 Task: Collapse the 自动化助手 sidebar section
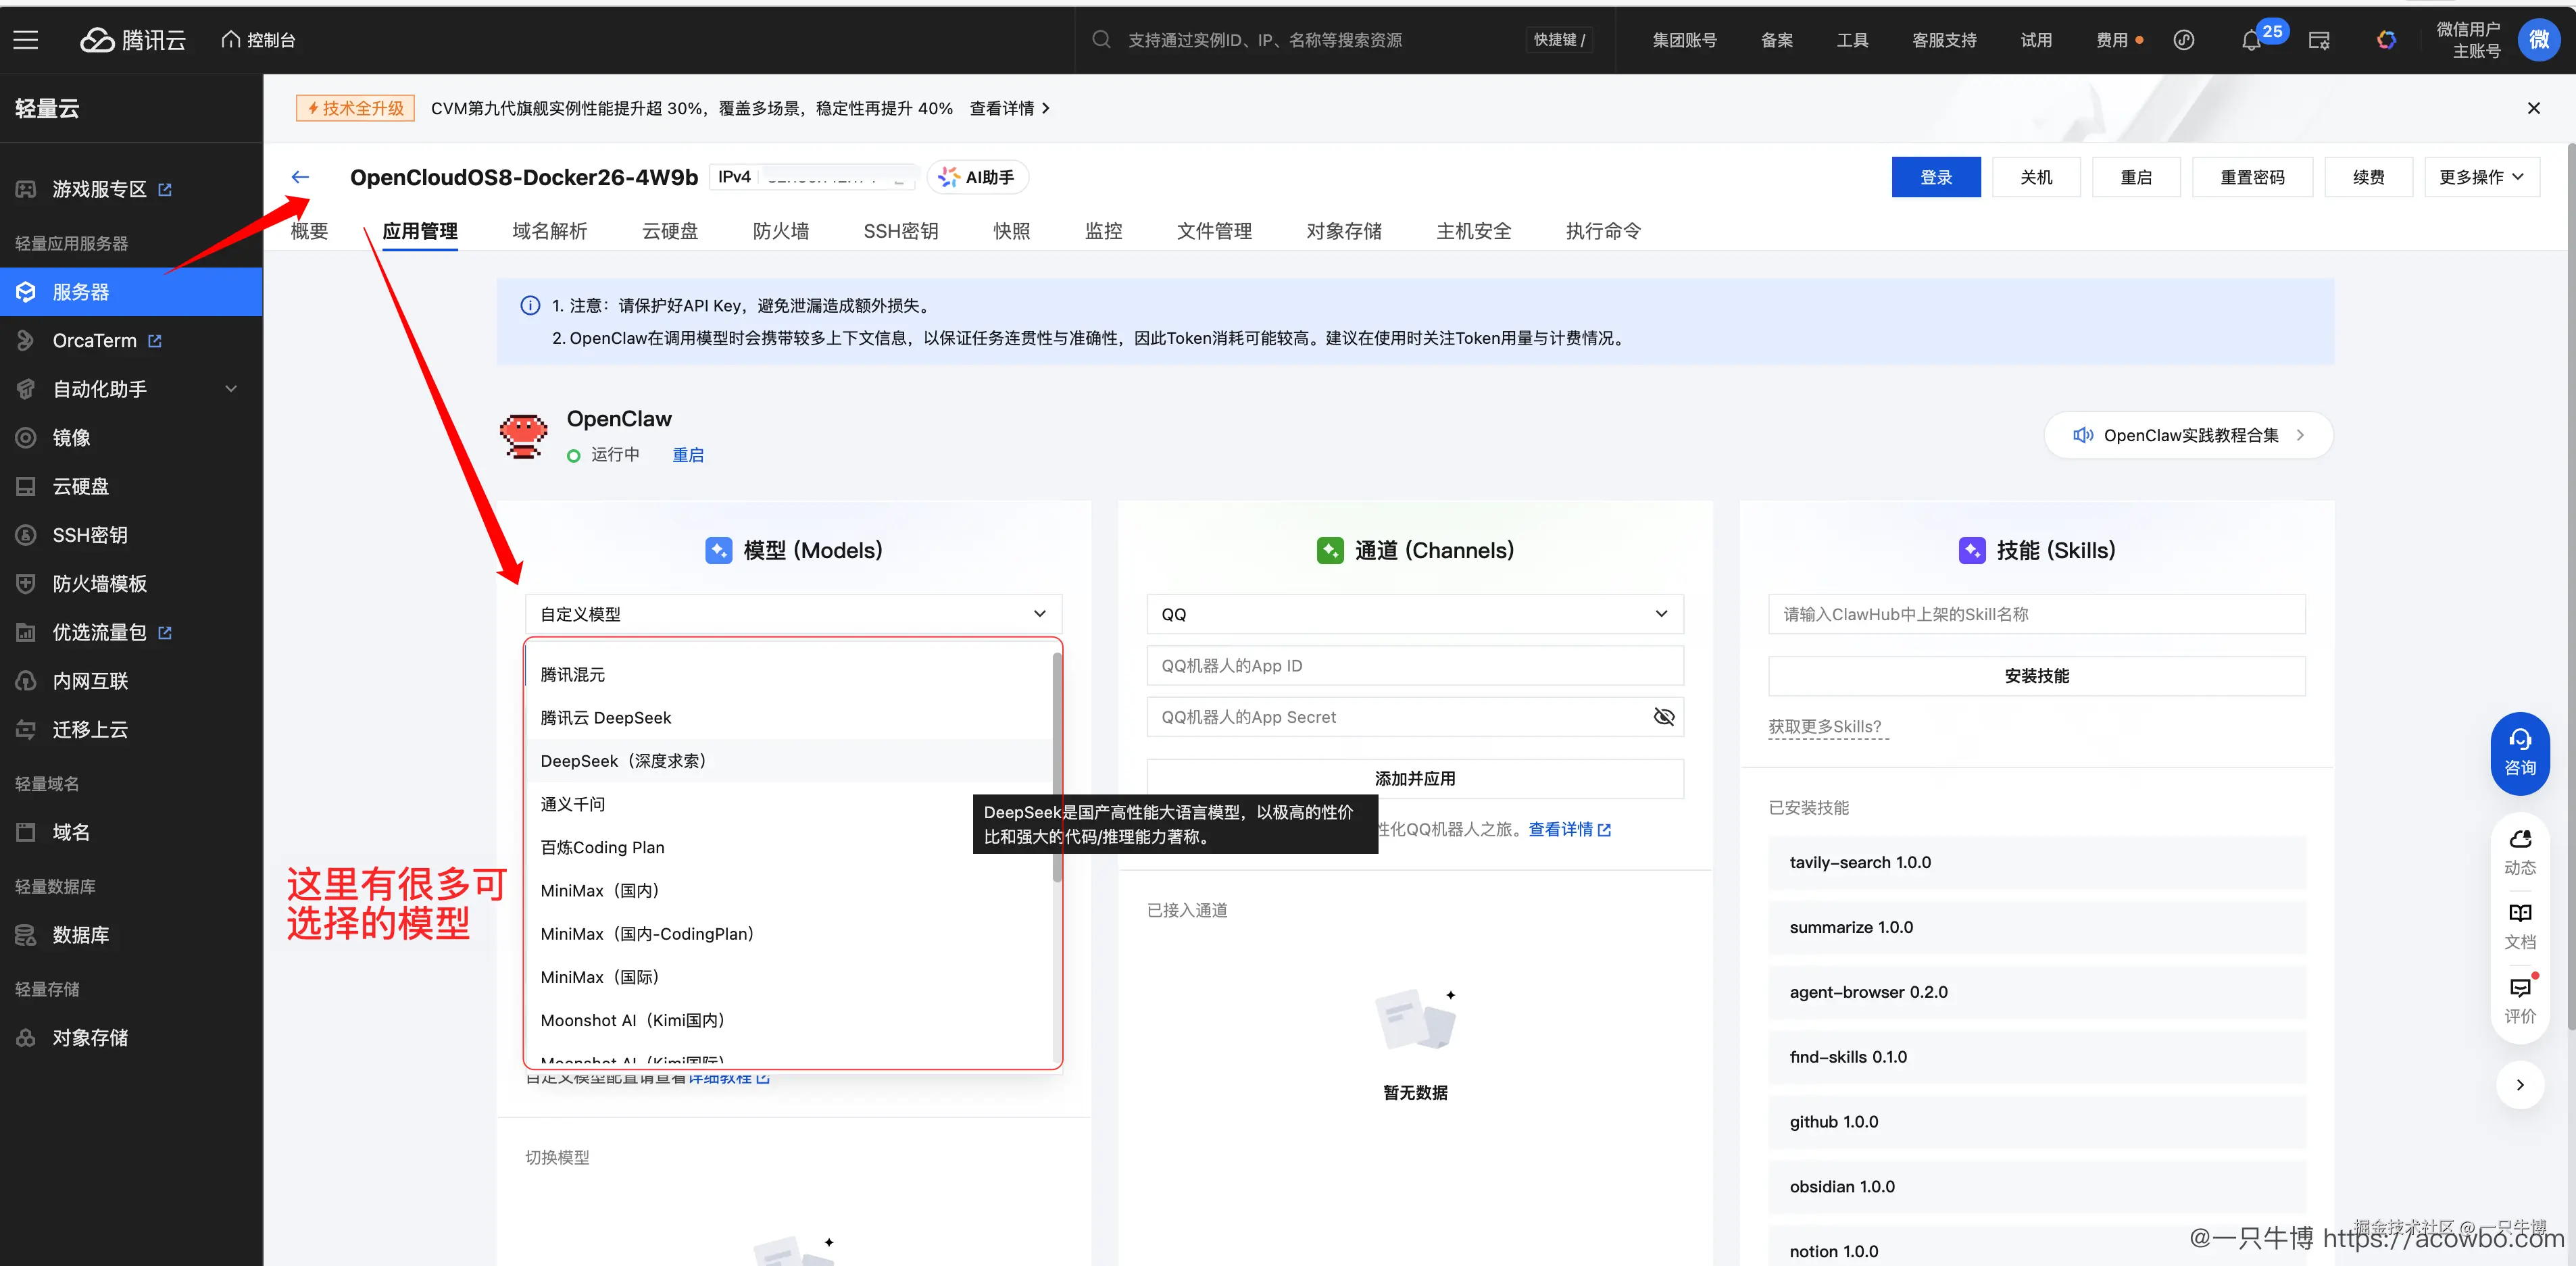click(x=231, y=389)
